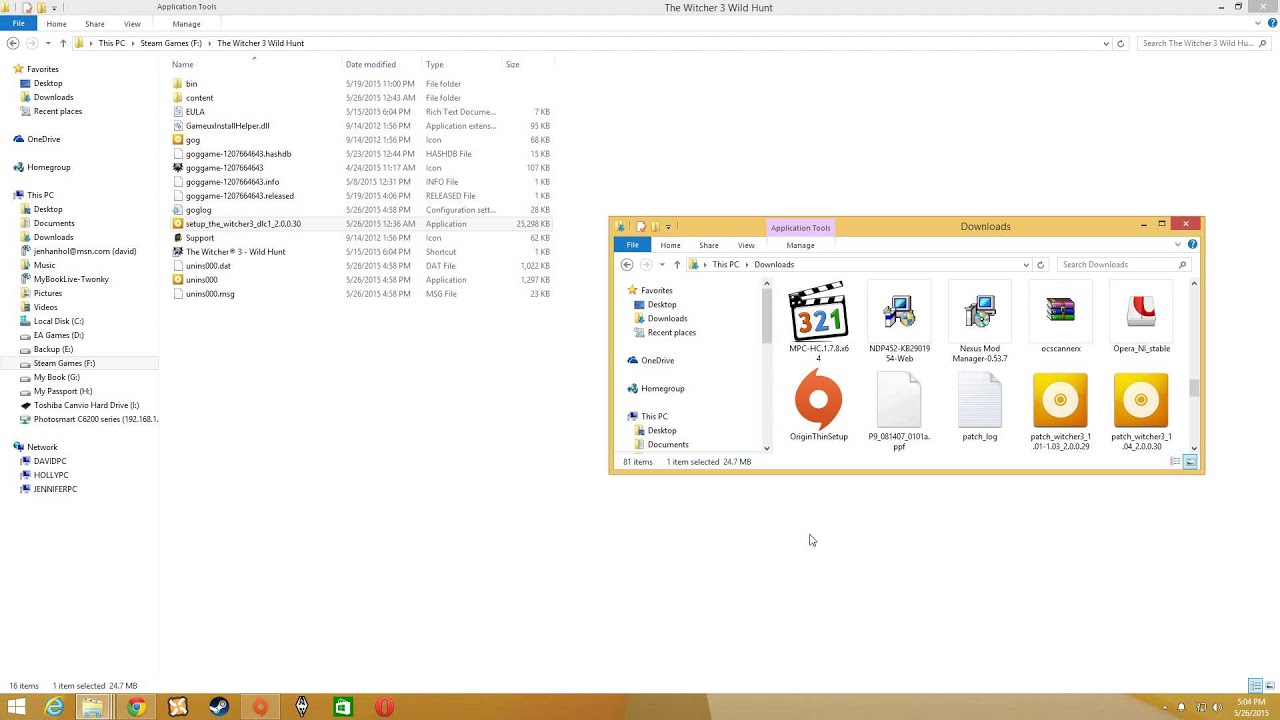Open Windows Store from taskbar
1280x720 pixels.
pyautogui.click(x=343, y=707)
